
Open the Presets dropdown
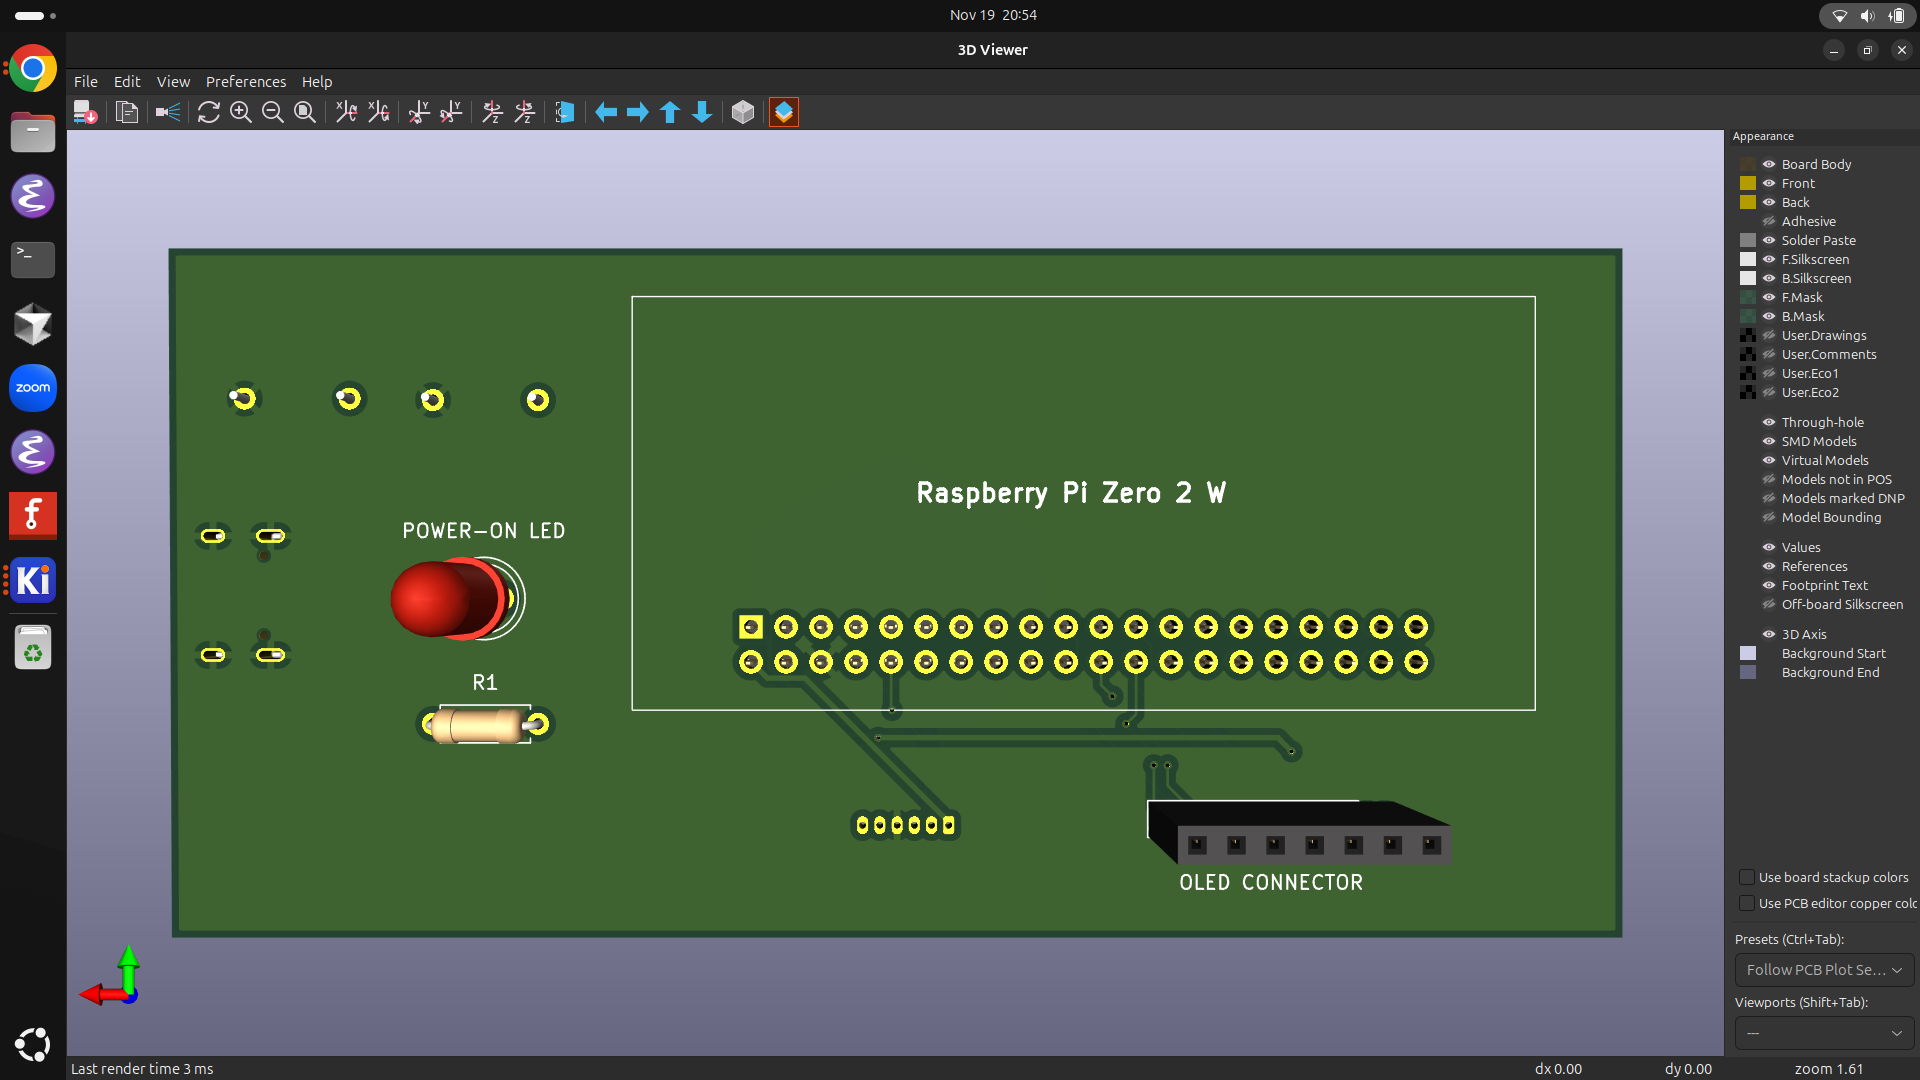click(1823, 969)
